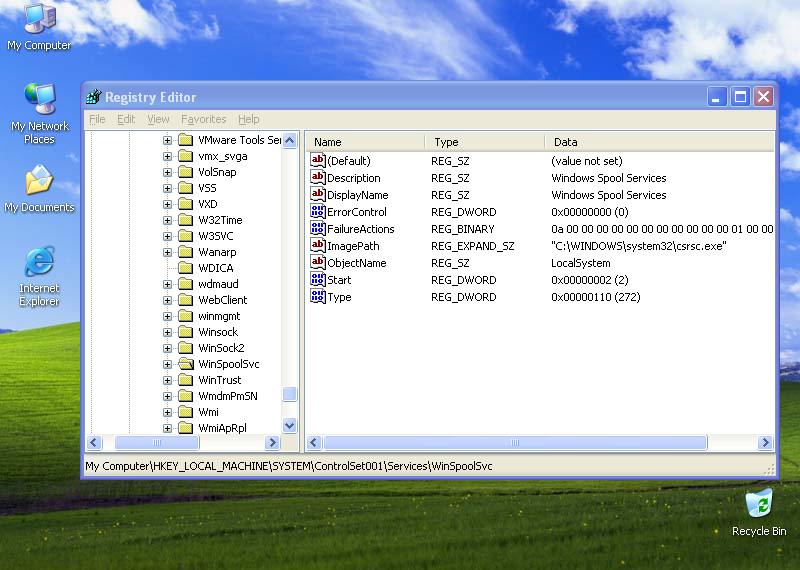Viewport: 800px width, 570px height.
Task: Open the Edit menu
Action: tap(126, 119)
